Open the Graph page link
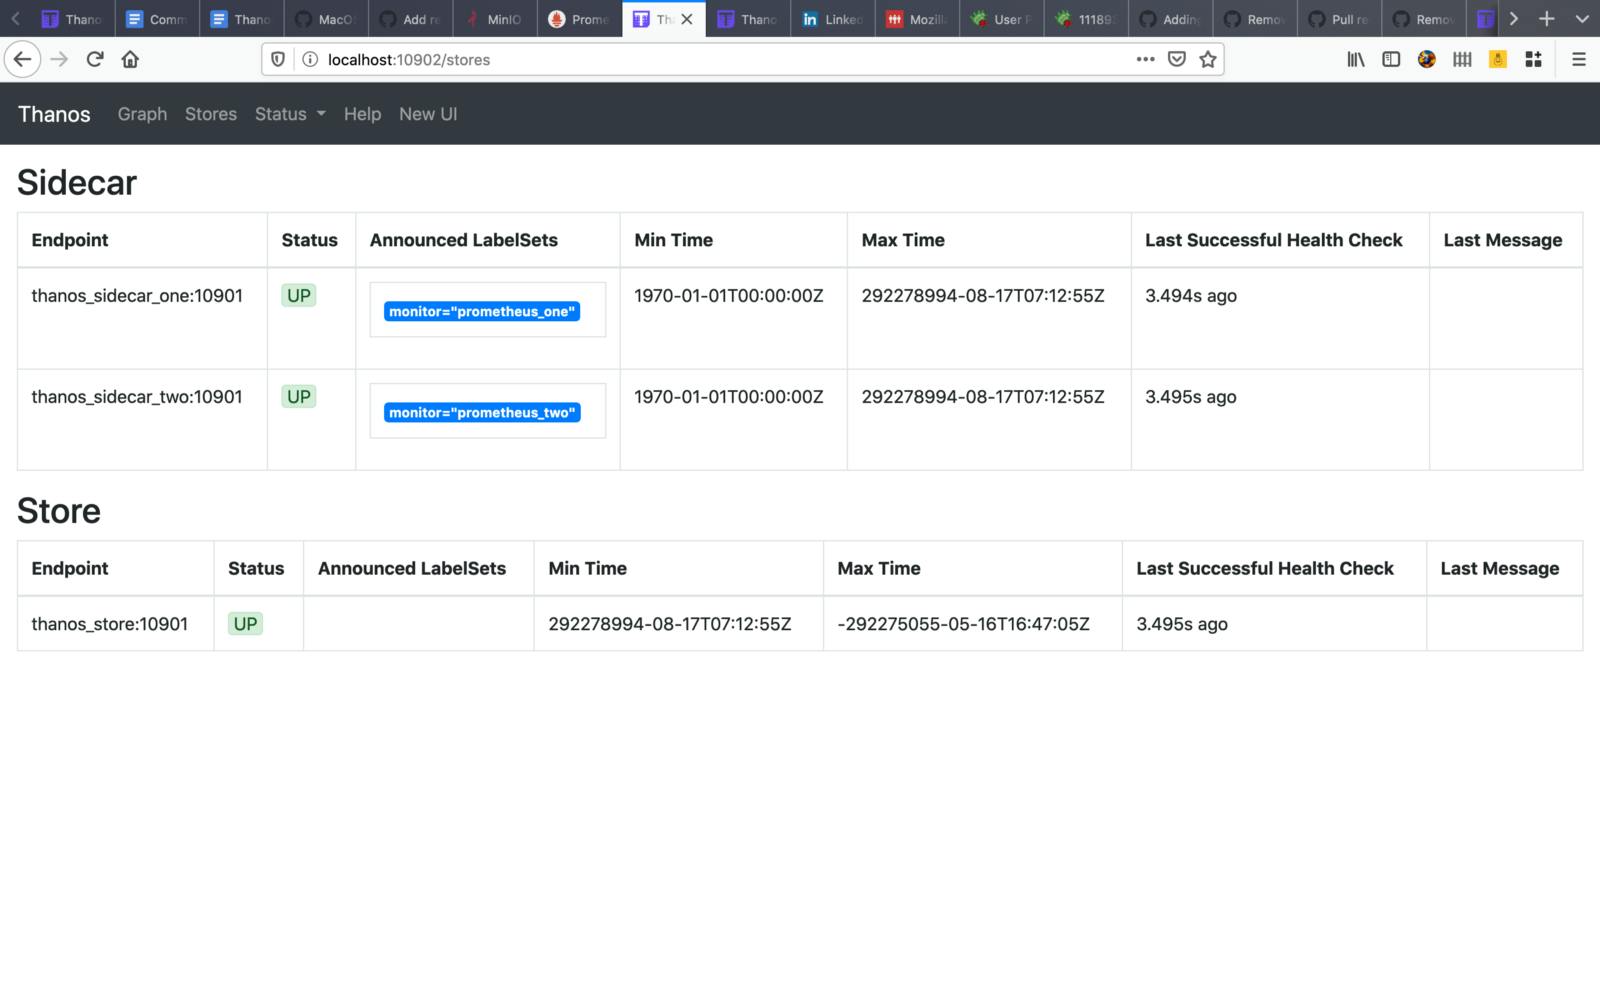 (x=142, y=114)
